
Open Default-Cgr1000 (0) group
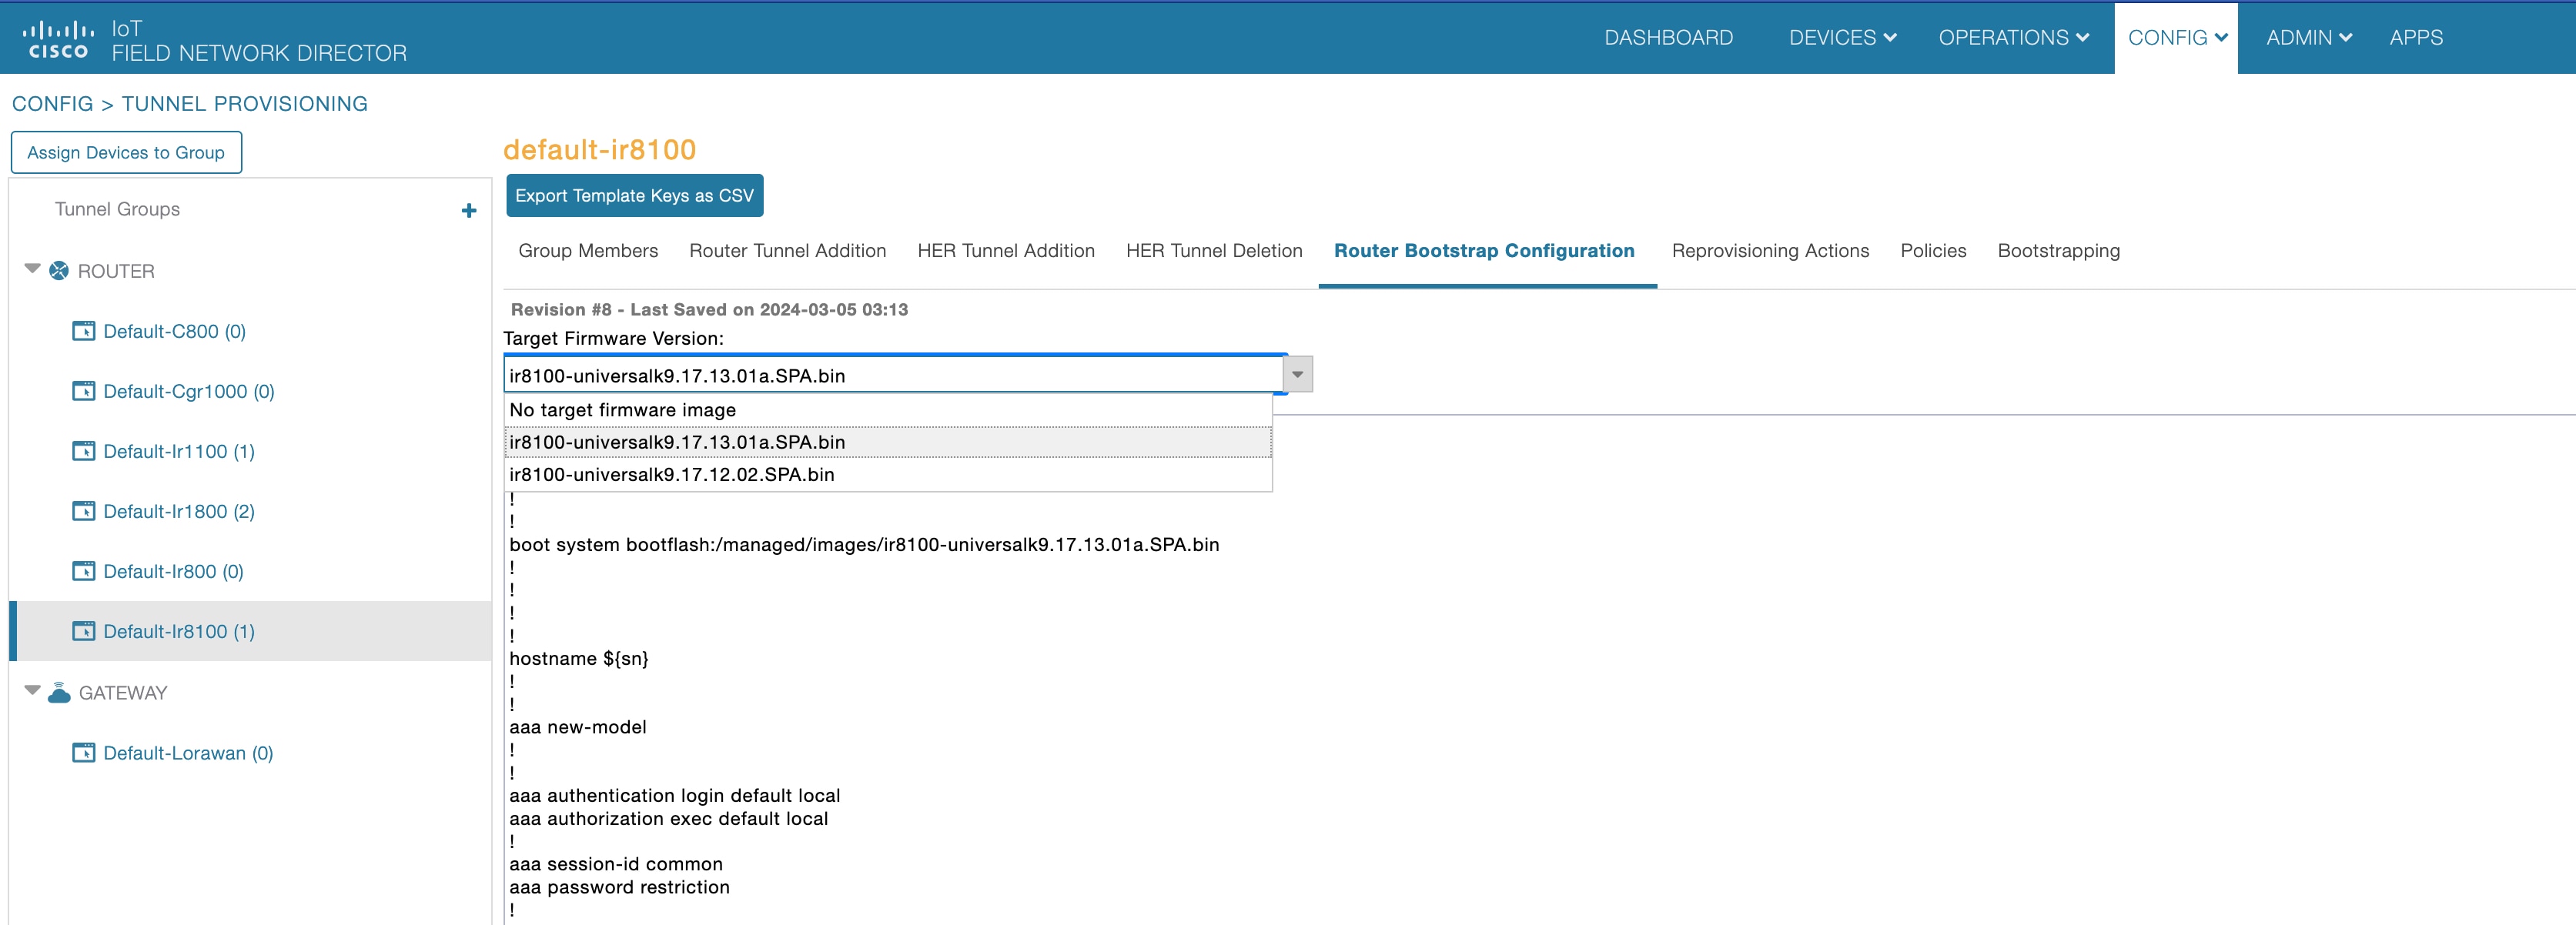click(189, 391)
